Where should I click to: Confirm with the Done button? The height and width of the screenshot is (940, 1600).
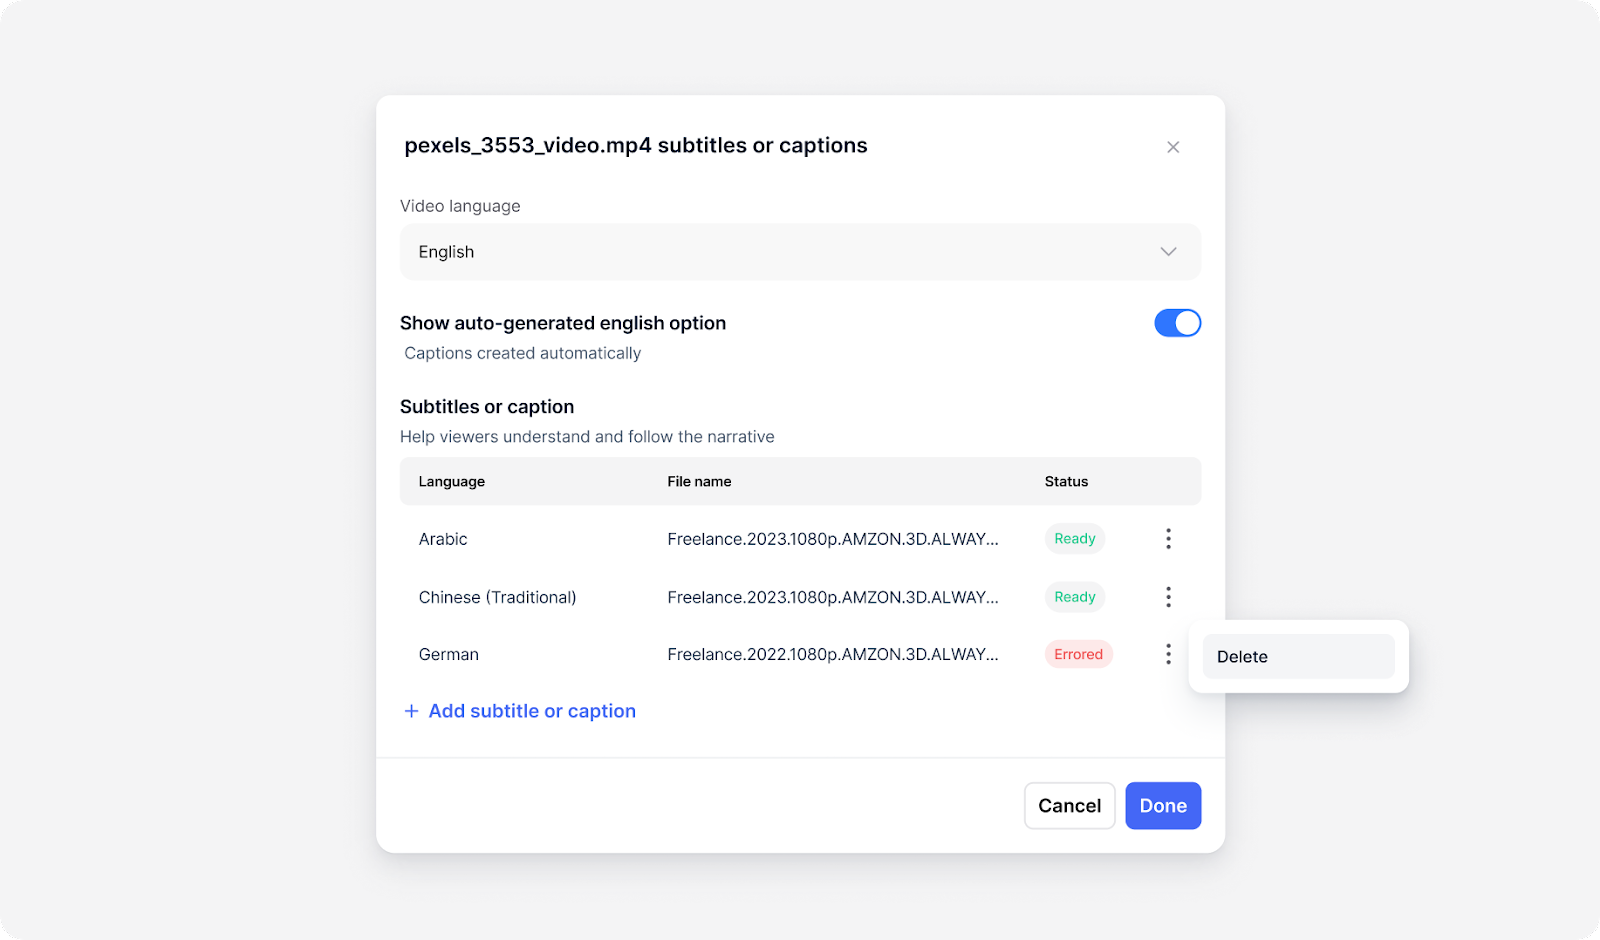1162,806
